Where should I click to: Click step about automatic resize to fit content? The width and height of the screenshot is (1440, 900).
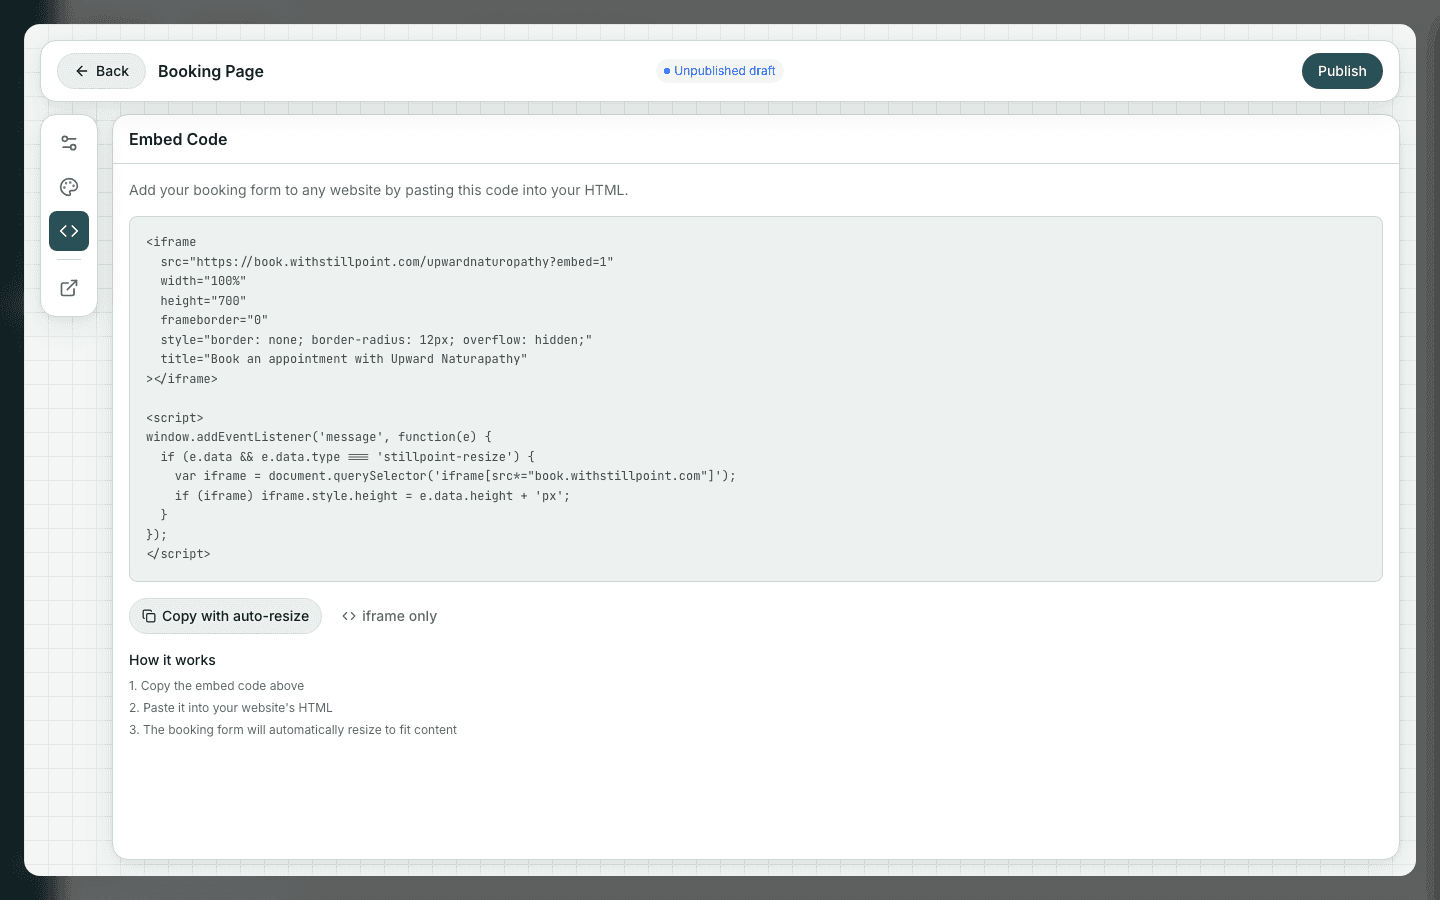point(293,730)
